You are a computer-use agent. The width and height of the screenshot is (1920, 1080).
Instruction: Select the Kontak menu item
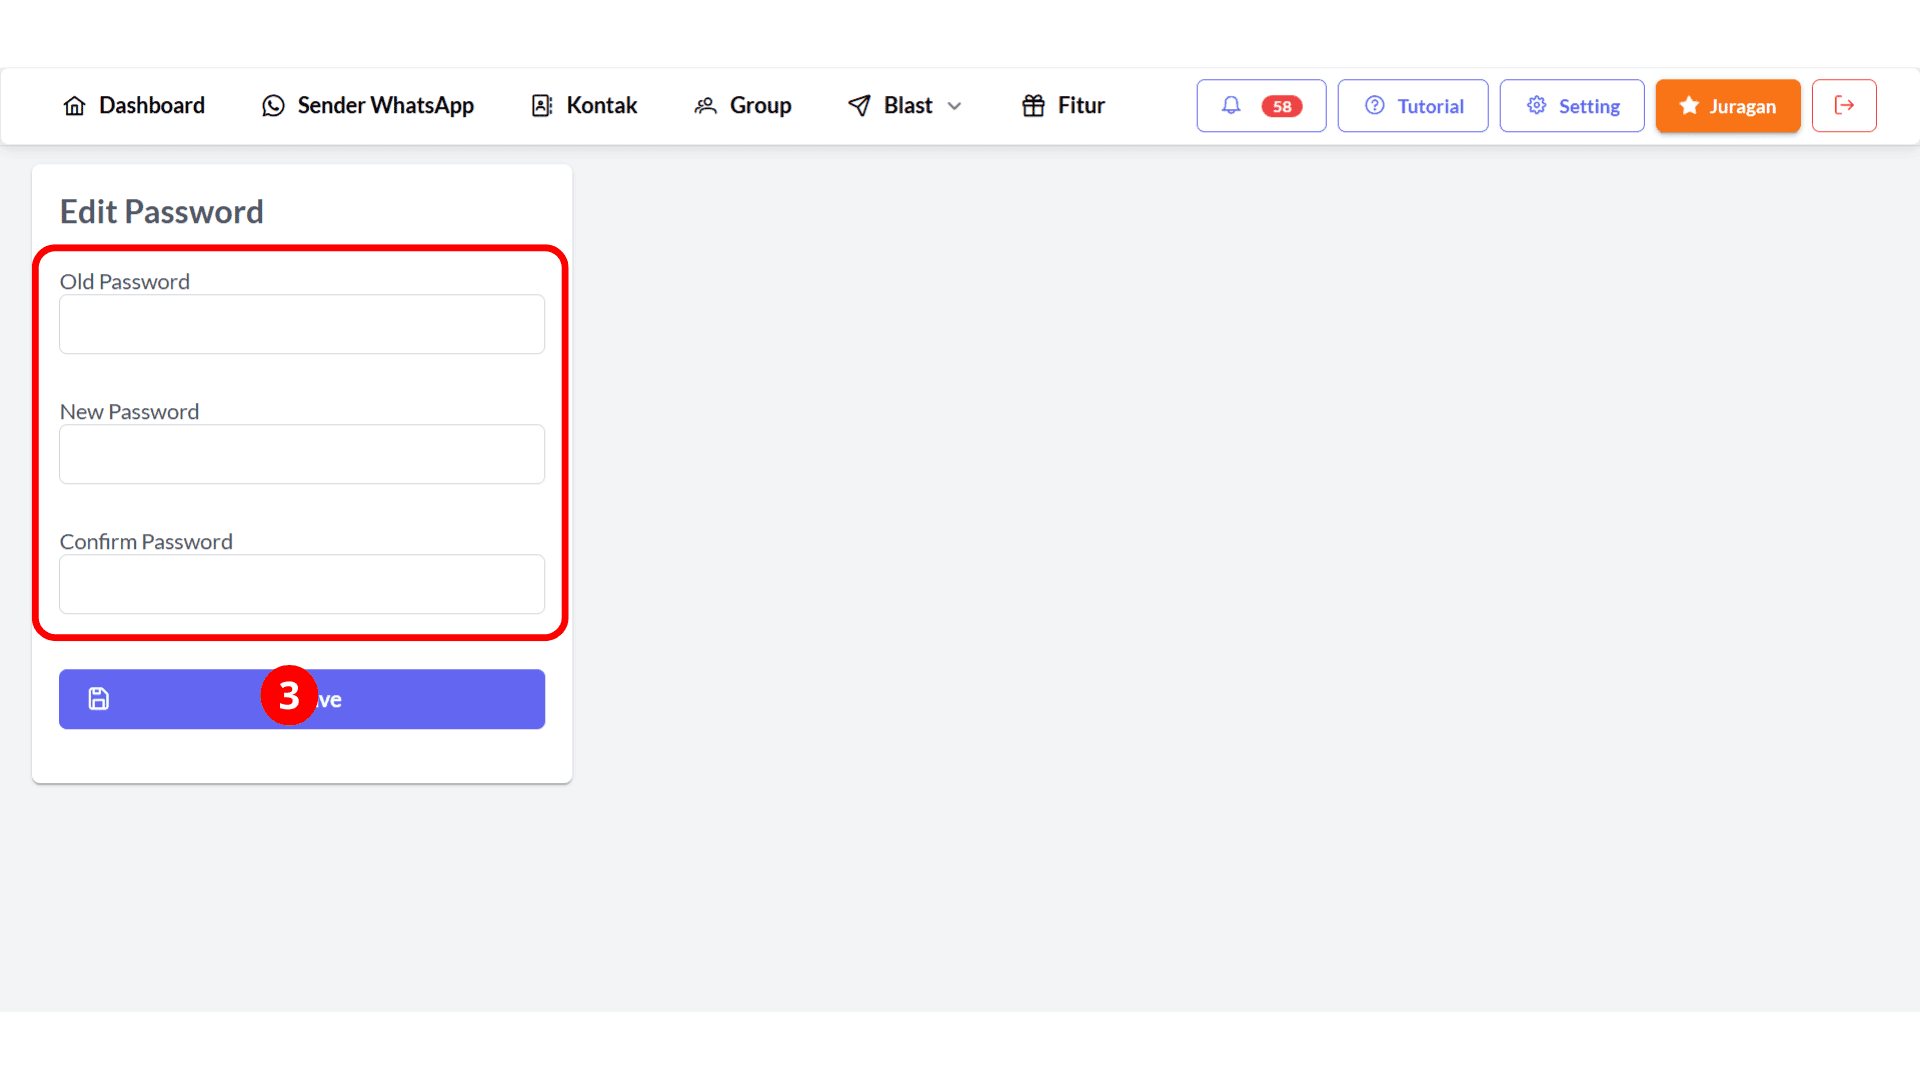[x=584, y=105]
